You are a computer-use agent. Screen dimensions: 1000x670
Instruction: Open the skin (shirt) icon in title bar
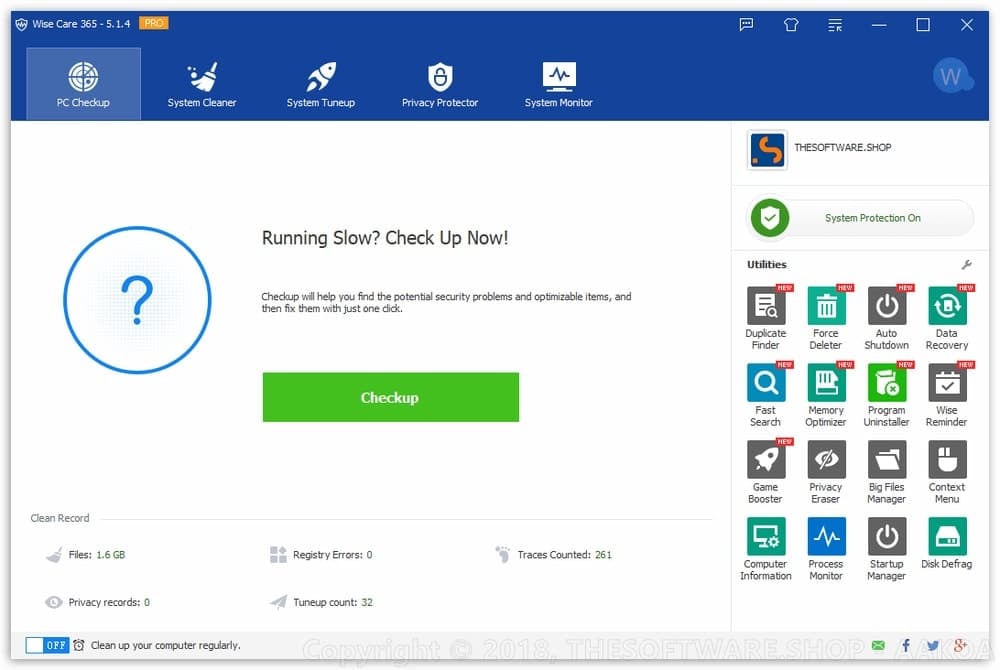coord(791,25)
